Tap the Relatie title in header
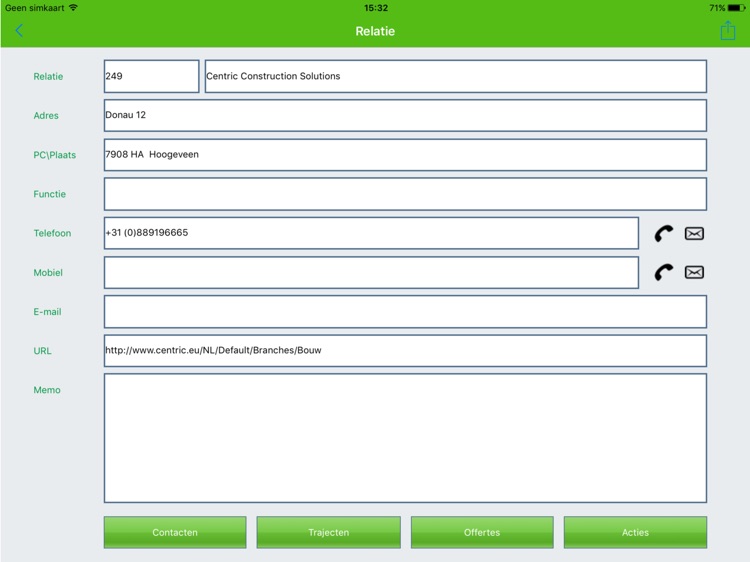The image size is (750, 562). coord(375,31)
